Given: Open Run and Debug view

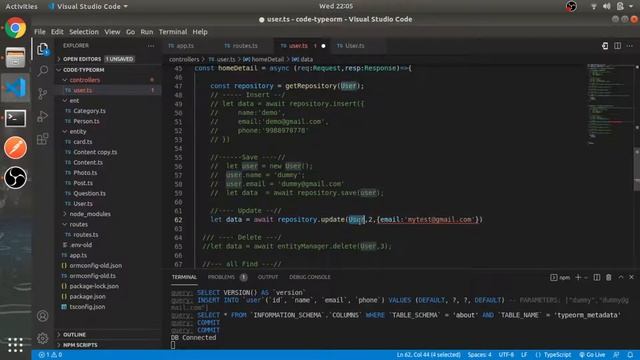Looking at the screenshot, I should (x=42, y=116).
